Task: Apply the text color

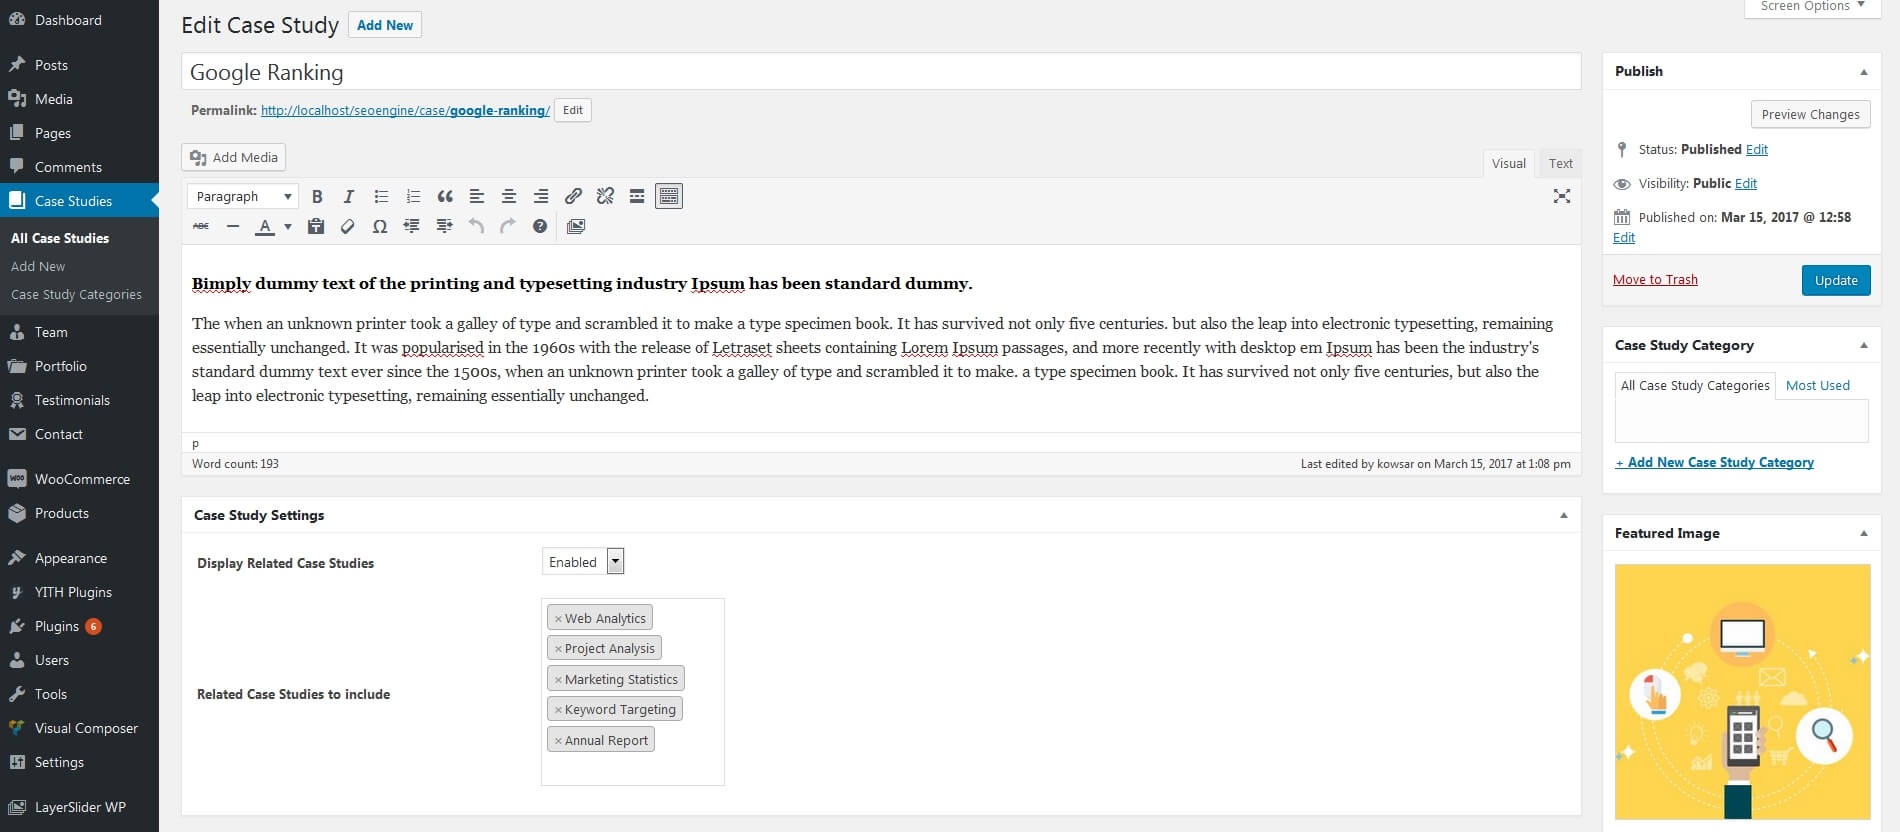Action: (265, 227)
